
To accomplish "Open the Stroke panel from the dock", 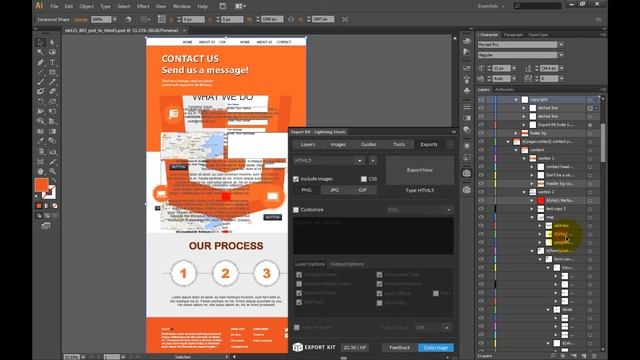I will point(467,107).
